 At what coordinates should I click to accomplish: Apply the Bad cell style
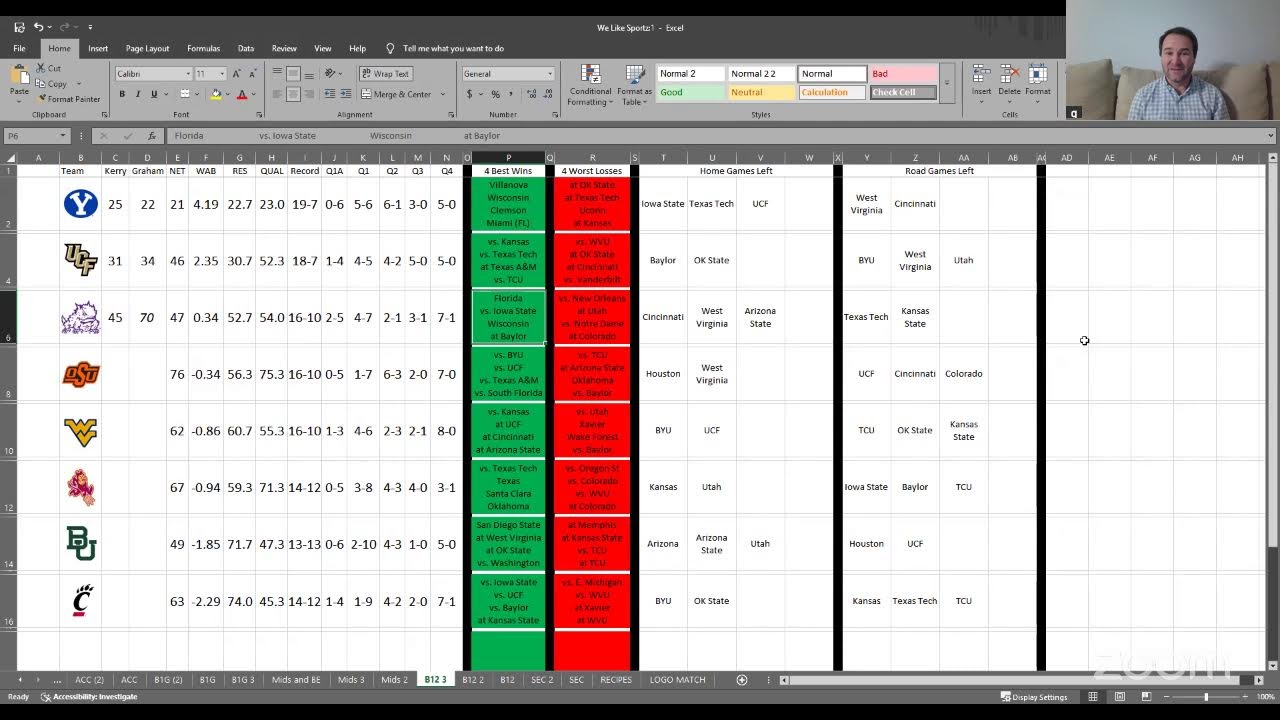[x=903, y=74]
